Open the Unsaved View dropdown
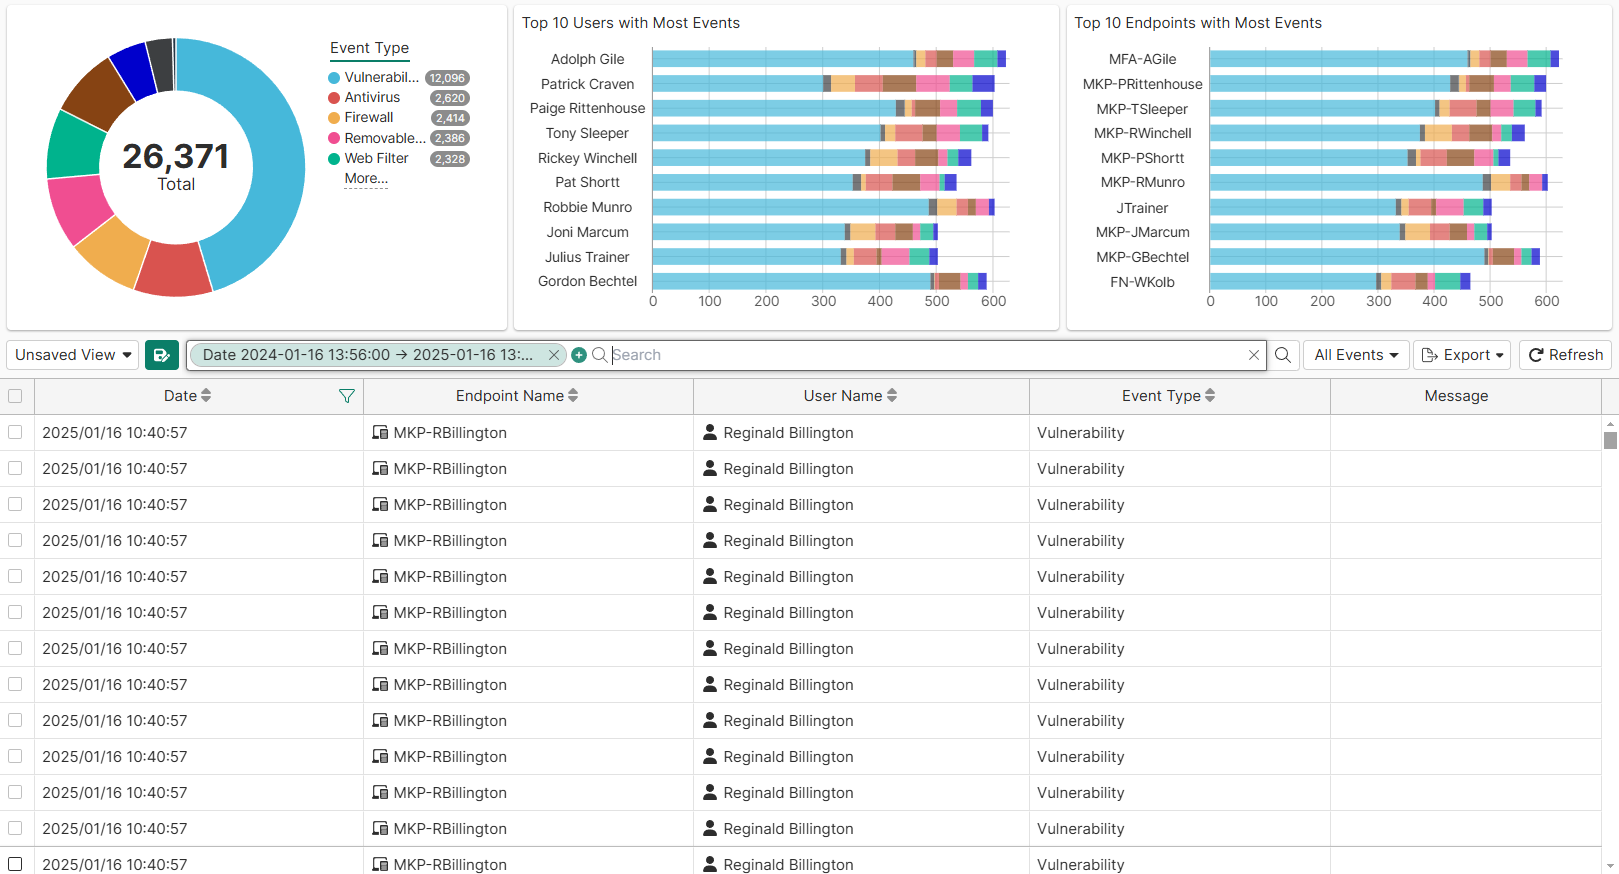Image resolution: width=1619 pixels, height=874 pixels. [74, 355]
